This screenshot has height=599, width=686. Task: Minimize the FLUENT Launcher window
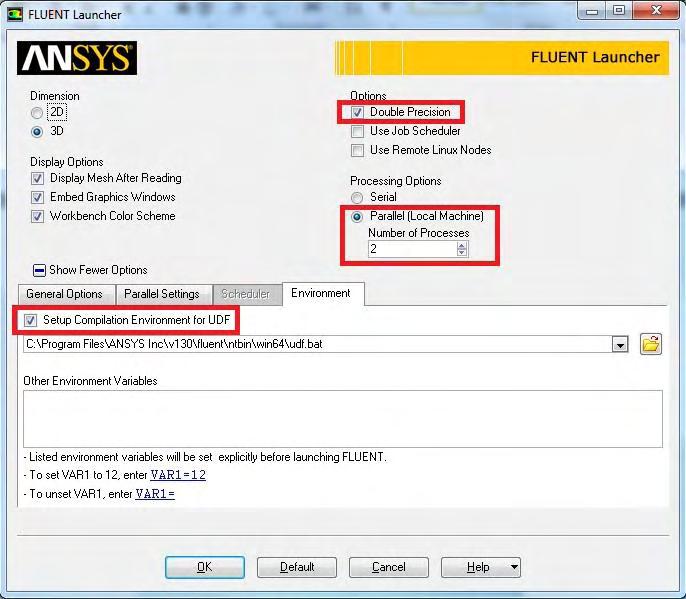[x=592, y=11]
